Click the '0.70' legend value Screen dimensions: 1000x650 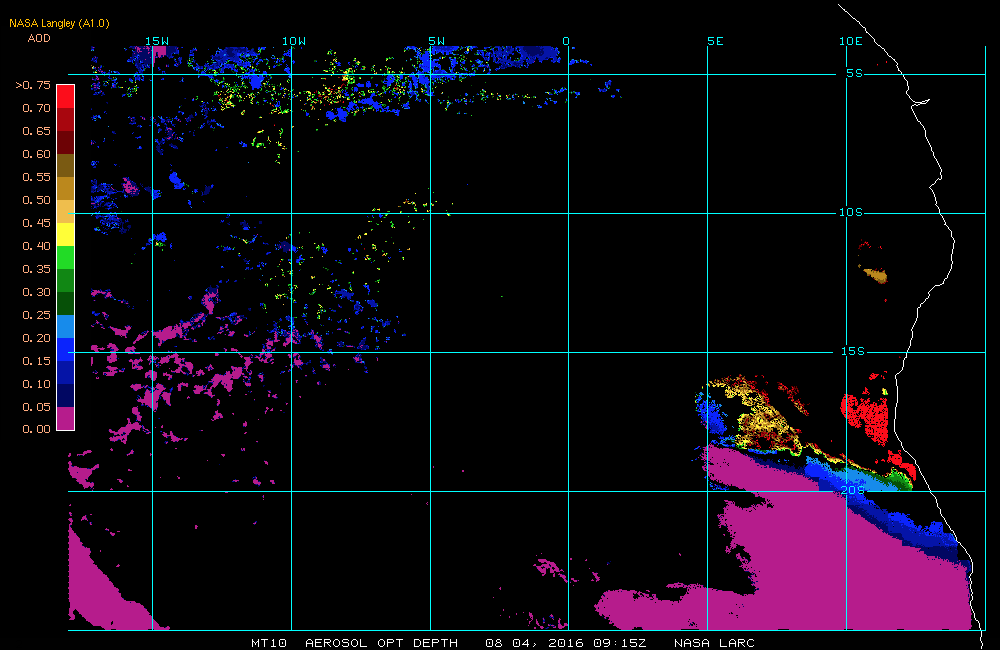[x=36, y=108]
